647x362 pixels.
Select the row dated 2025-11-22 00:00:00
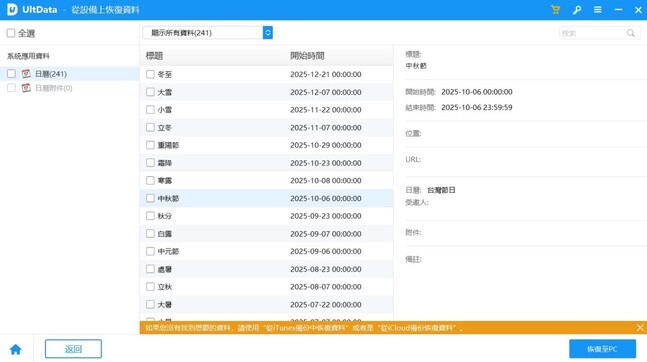point(266,110)
